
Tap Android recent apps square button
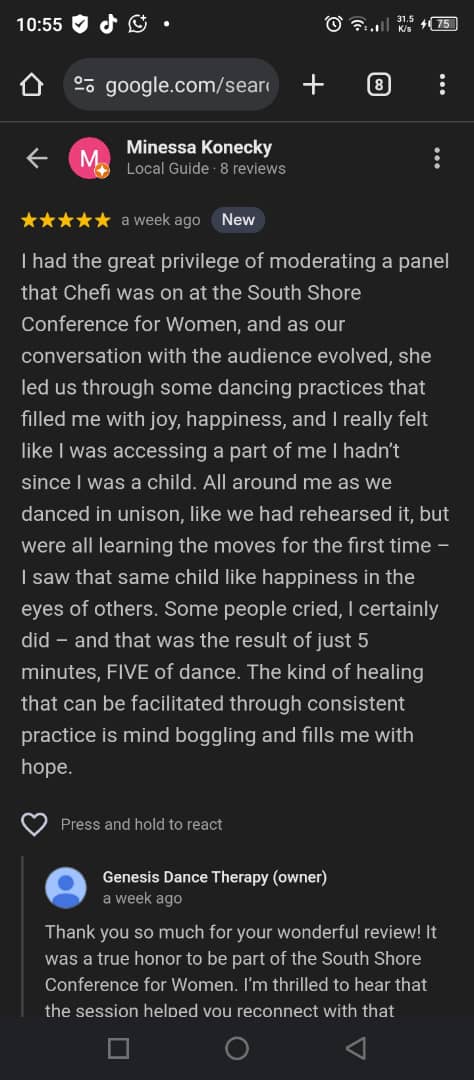tap(118, 1048)
